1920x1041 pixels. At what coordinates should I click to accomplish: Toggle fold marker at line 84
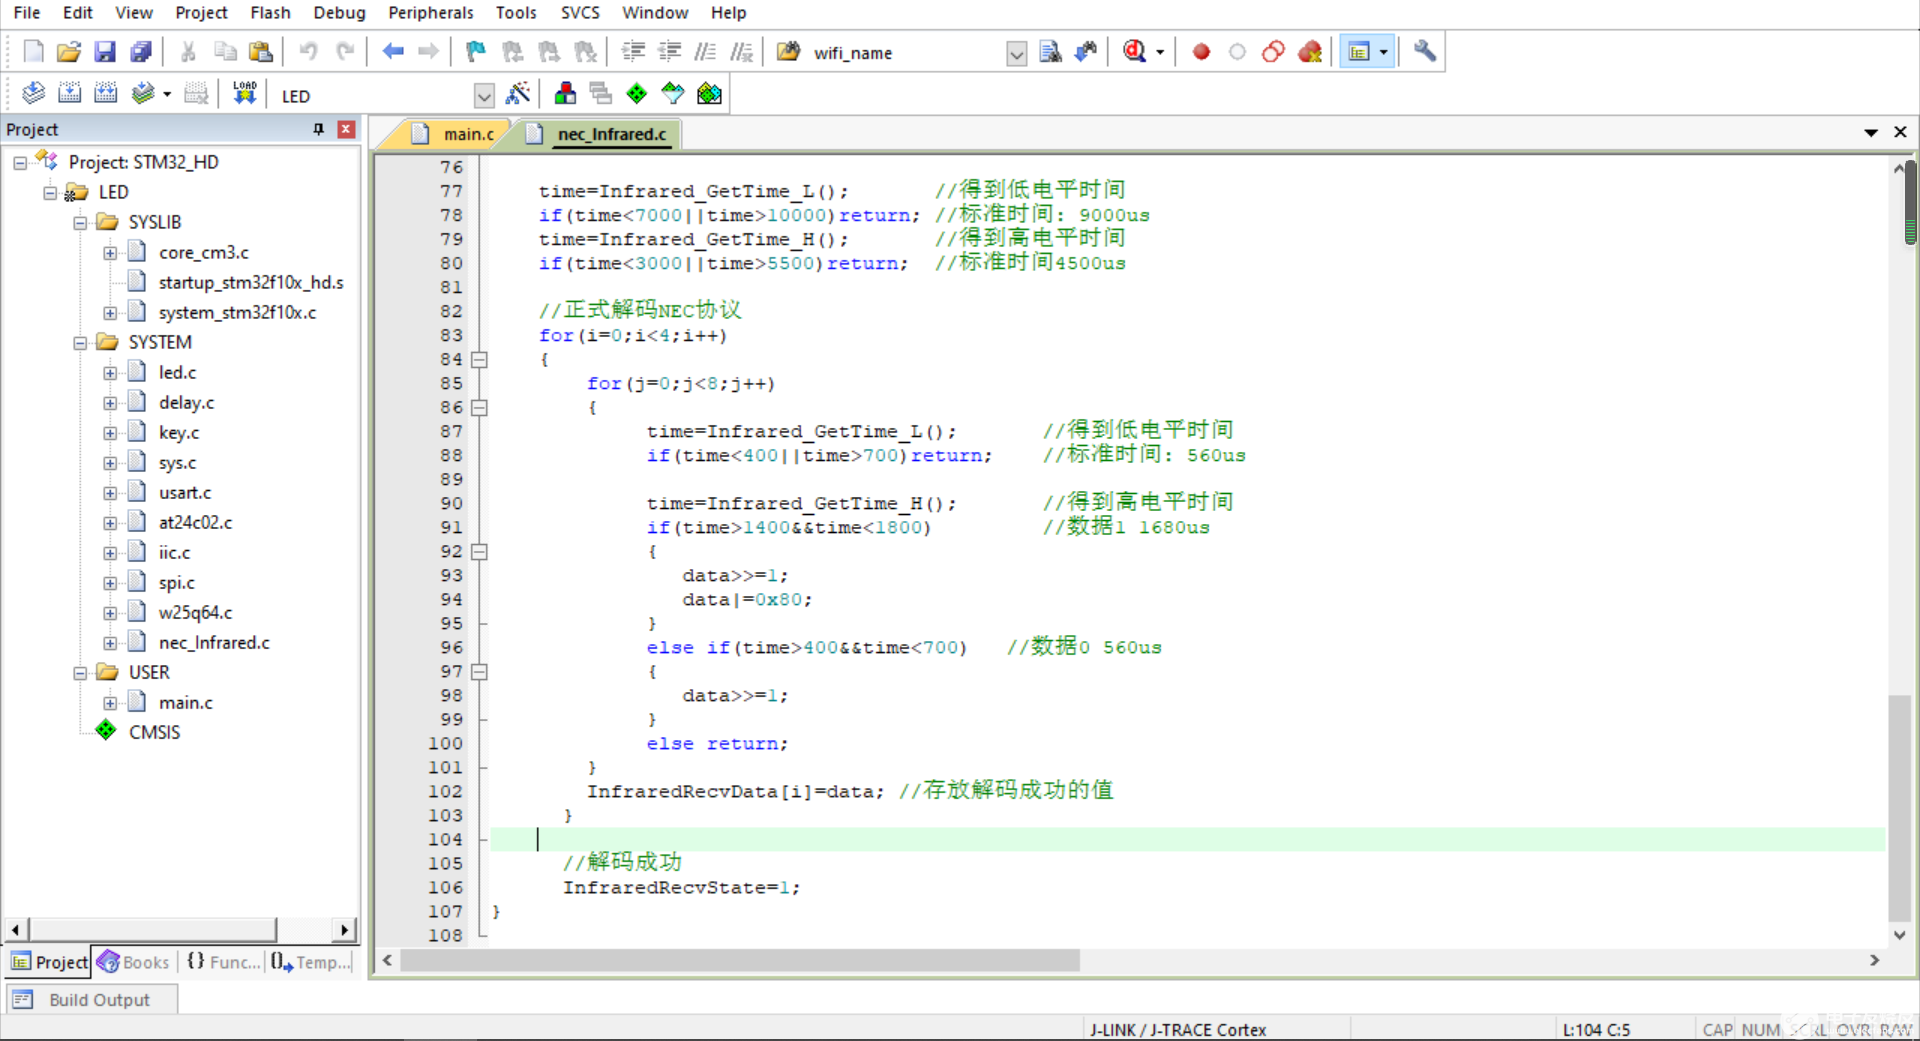(480, 360)
